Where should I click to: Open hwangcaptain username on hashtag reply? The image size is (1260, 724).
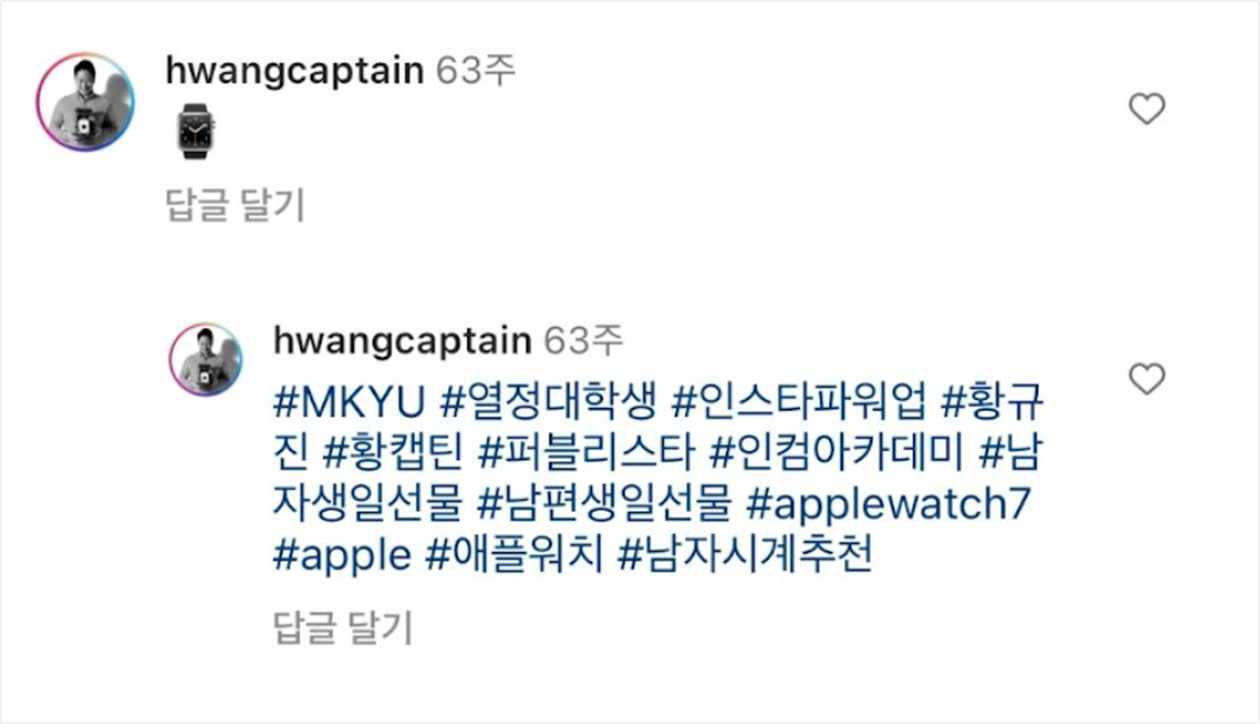(402, 341)
